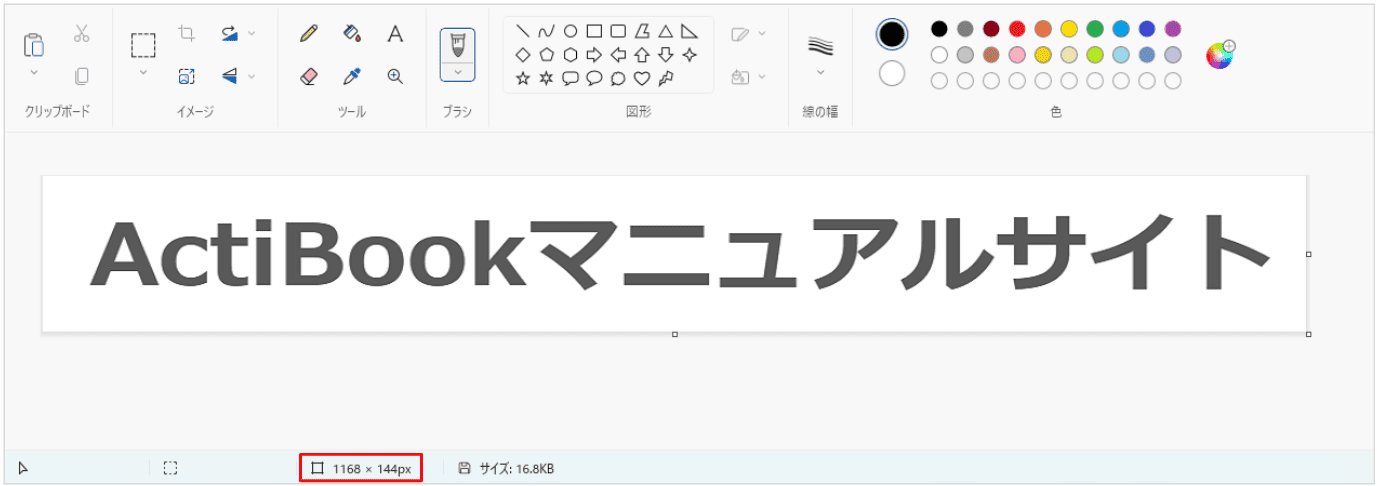The image size is (1377, 486).
Task: Select the black primary color circle
Action: pos(892,34)
